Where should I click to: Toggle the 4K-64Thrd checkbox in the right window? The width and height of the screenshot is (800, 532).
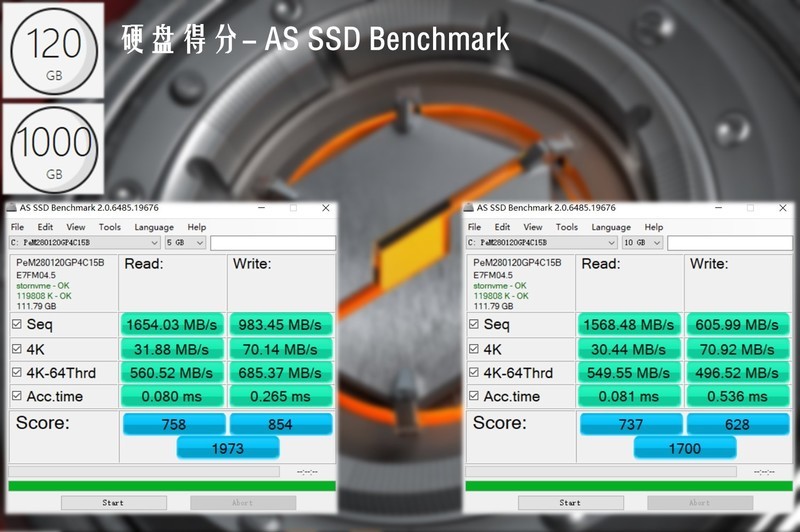click(x=473, y=373)
